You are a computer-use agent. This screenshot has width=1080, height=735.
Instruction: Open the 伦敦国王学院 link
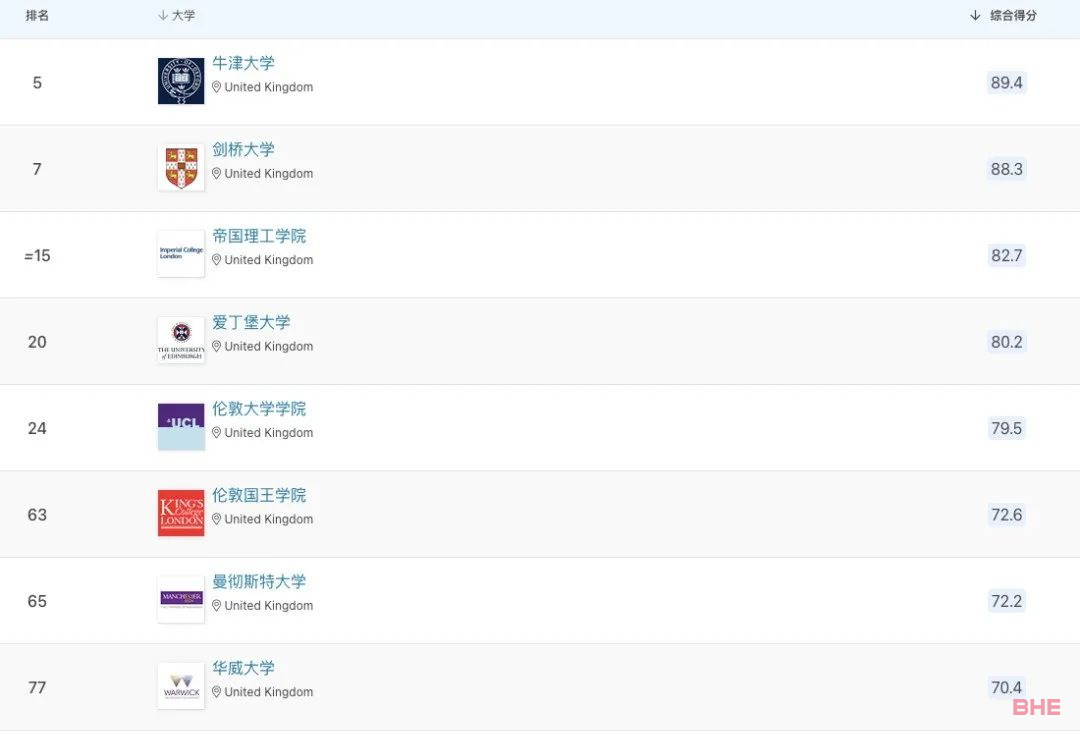coord(259,495)
